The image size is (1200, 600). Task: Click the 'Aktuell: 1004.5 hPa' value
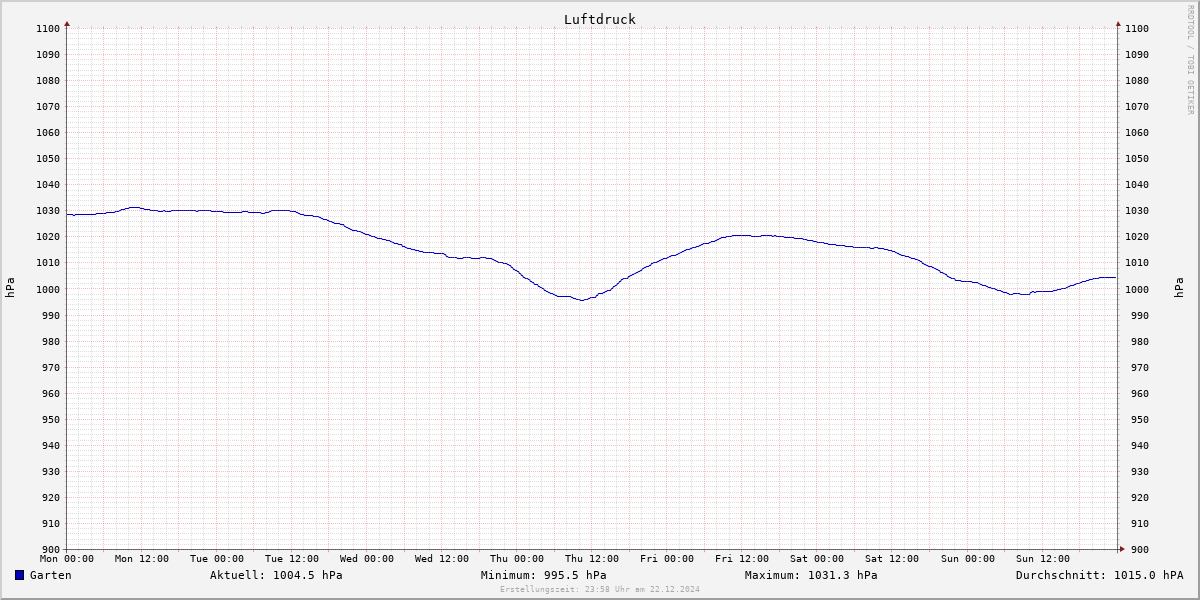(276, 575)
